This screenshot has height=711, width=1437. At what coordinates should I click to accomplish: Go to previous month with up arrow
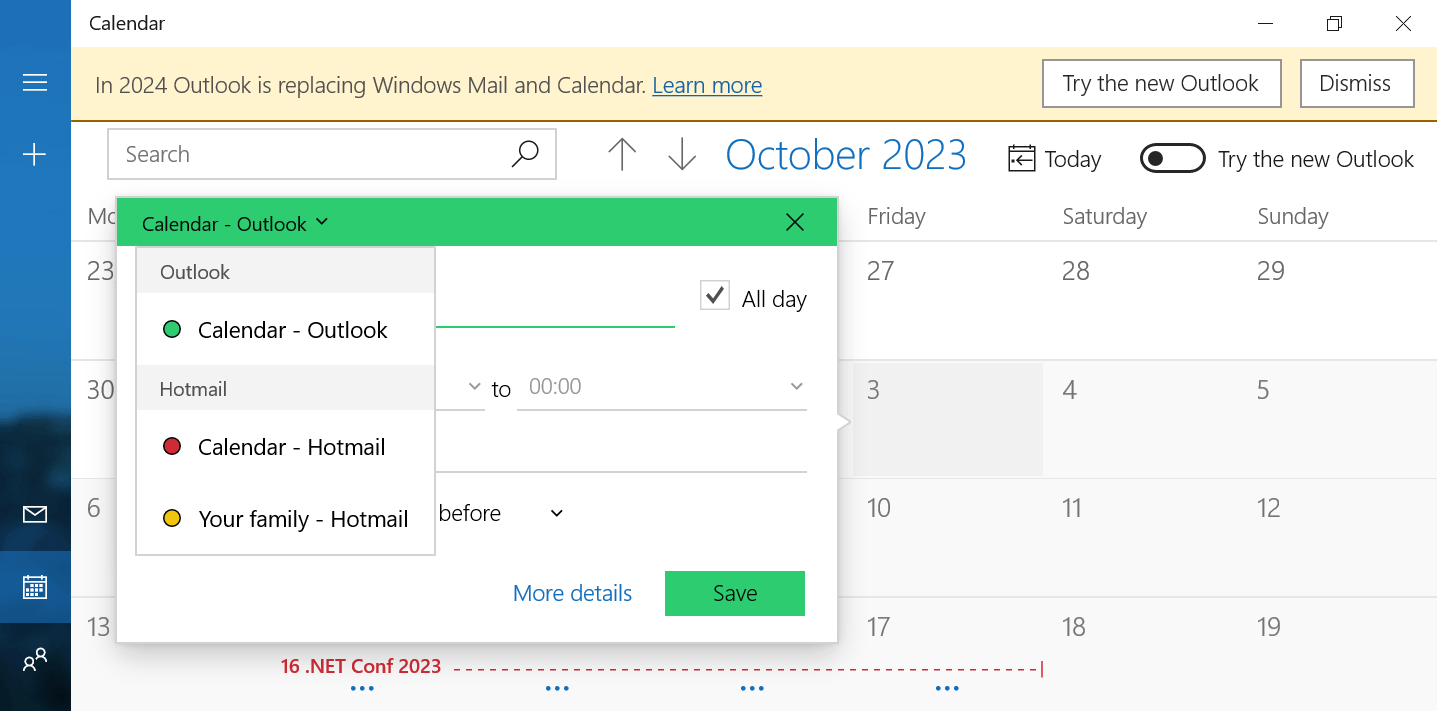tap(622, 155)
